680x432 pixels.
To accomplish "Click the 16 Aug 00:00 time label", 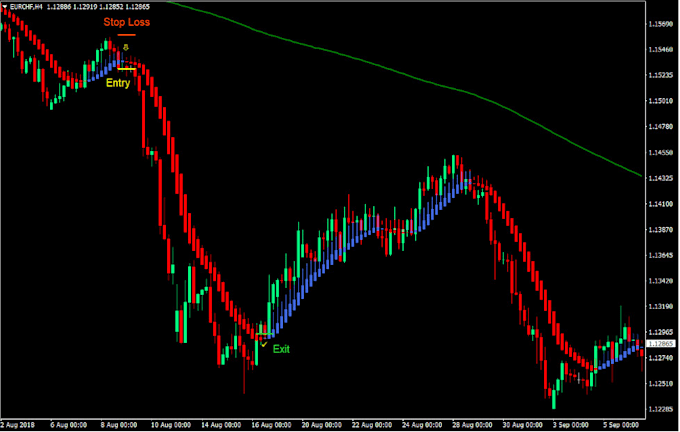I will coord(271,425).
